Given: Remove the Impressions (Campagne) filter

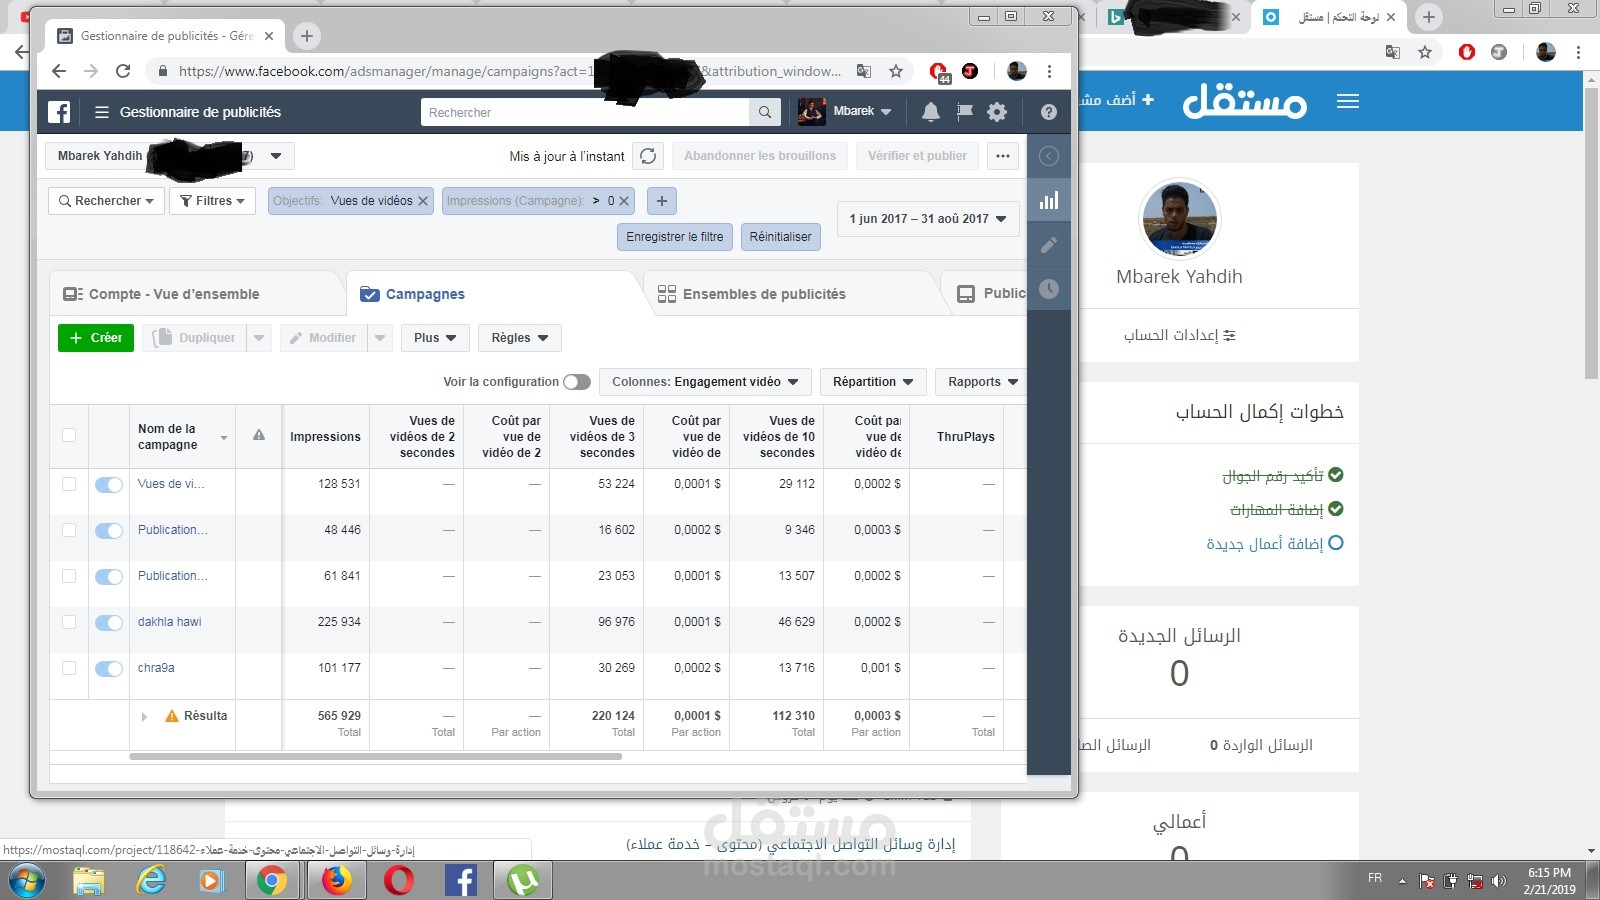Looking at the screenshot, I should (x=624, y=201).
